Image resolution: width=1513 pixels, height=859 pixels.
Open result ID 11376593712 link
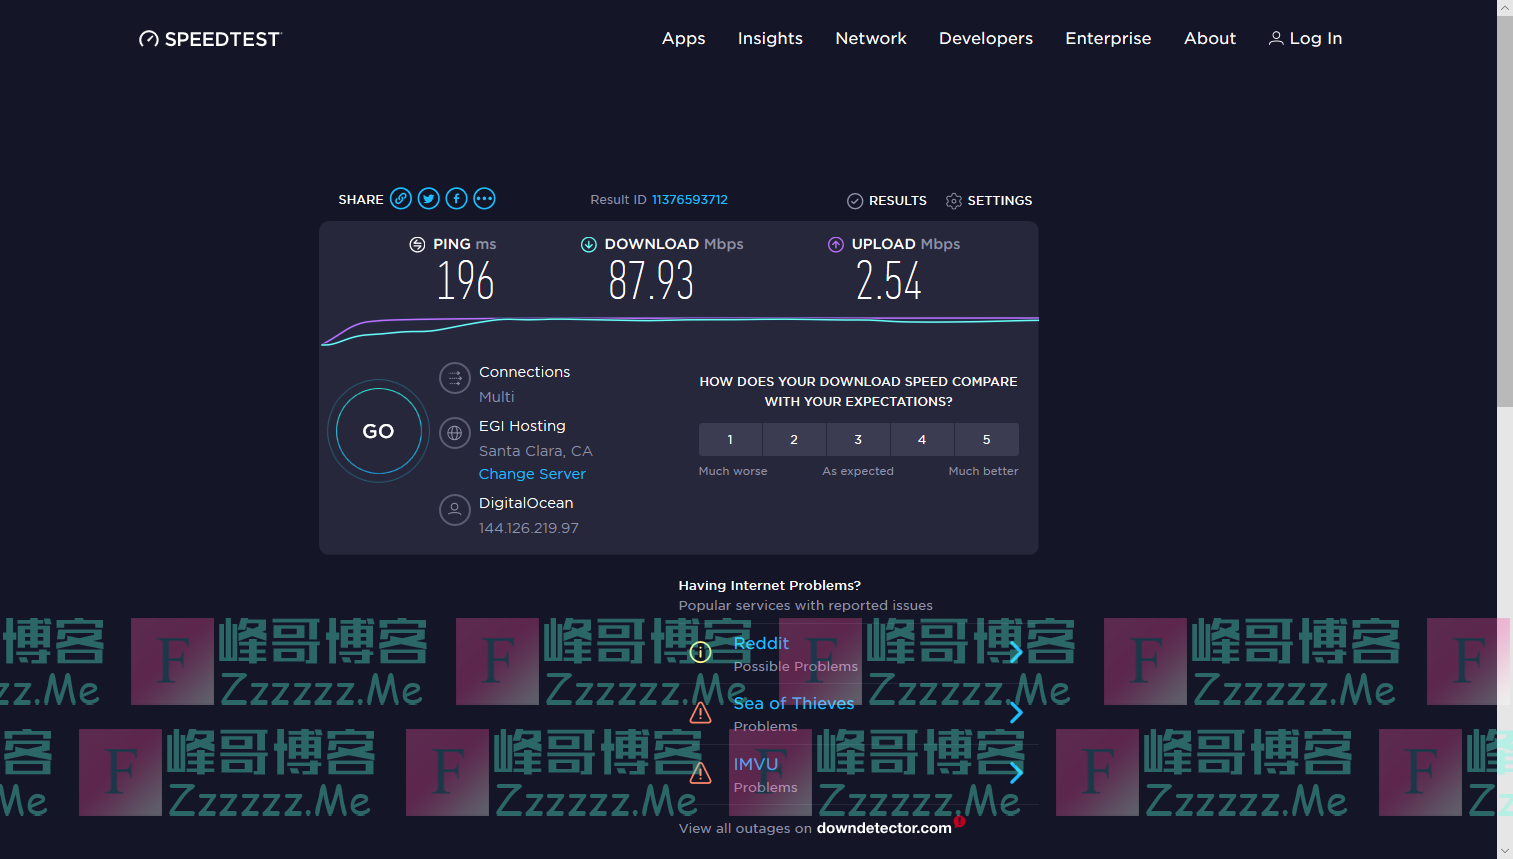[x=689, y=200]
